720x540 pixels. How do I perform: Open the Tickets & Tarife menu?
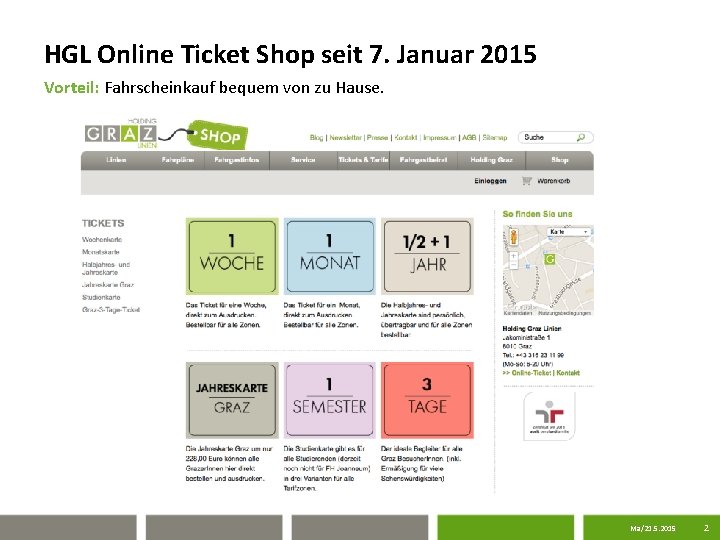(363, 160)
